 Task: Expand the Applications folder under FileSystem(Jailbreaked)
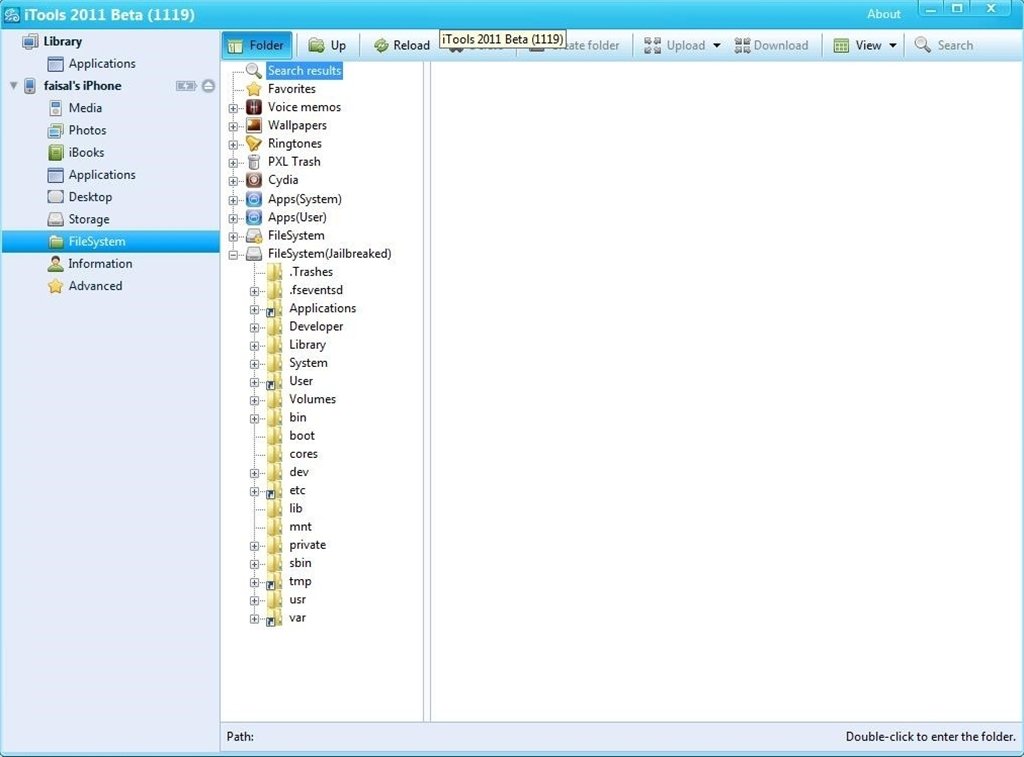255,309
